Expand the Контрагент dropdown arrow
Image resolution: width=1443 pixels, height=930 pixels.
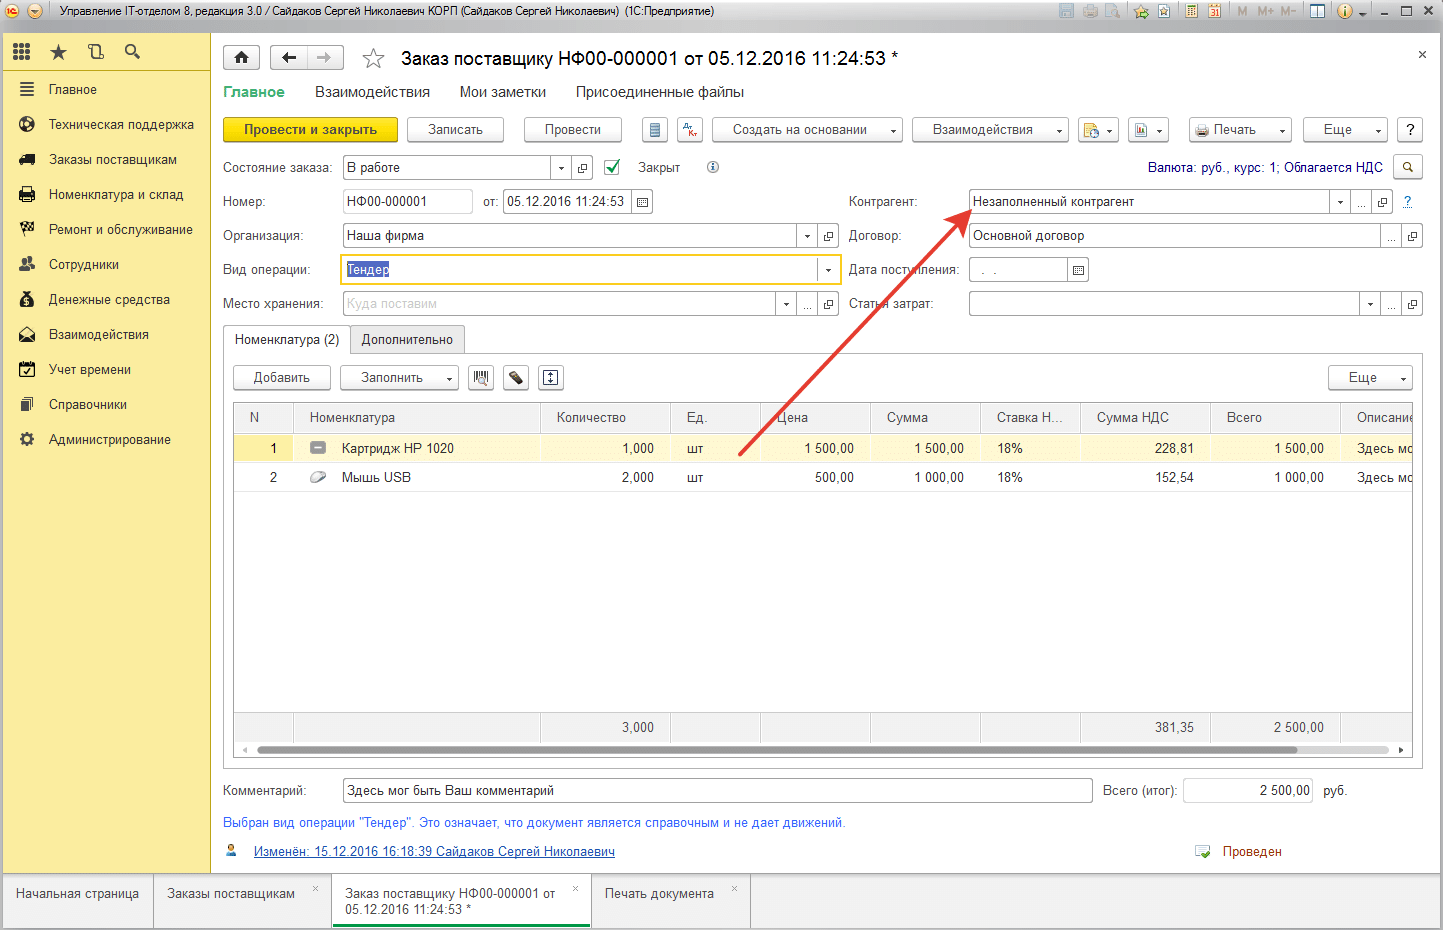click(x=1340, y=202)
